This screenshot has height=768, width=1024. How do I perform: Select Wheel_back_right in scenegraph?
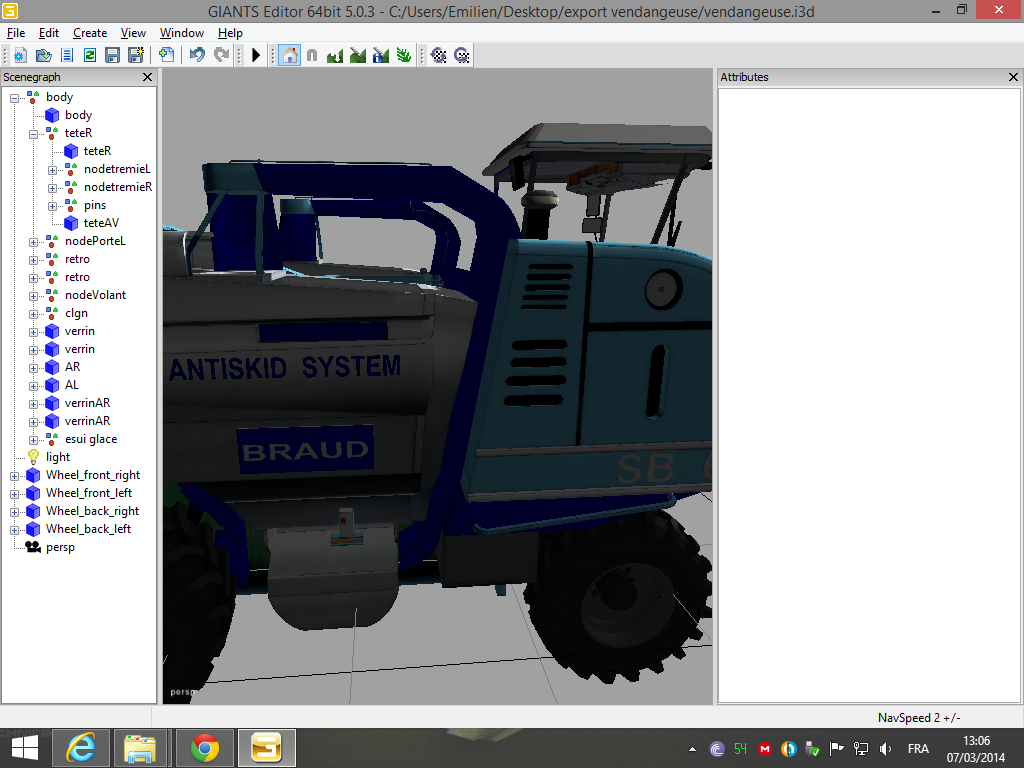[x=92, y=511]
